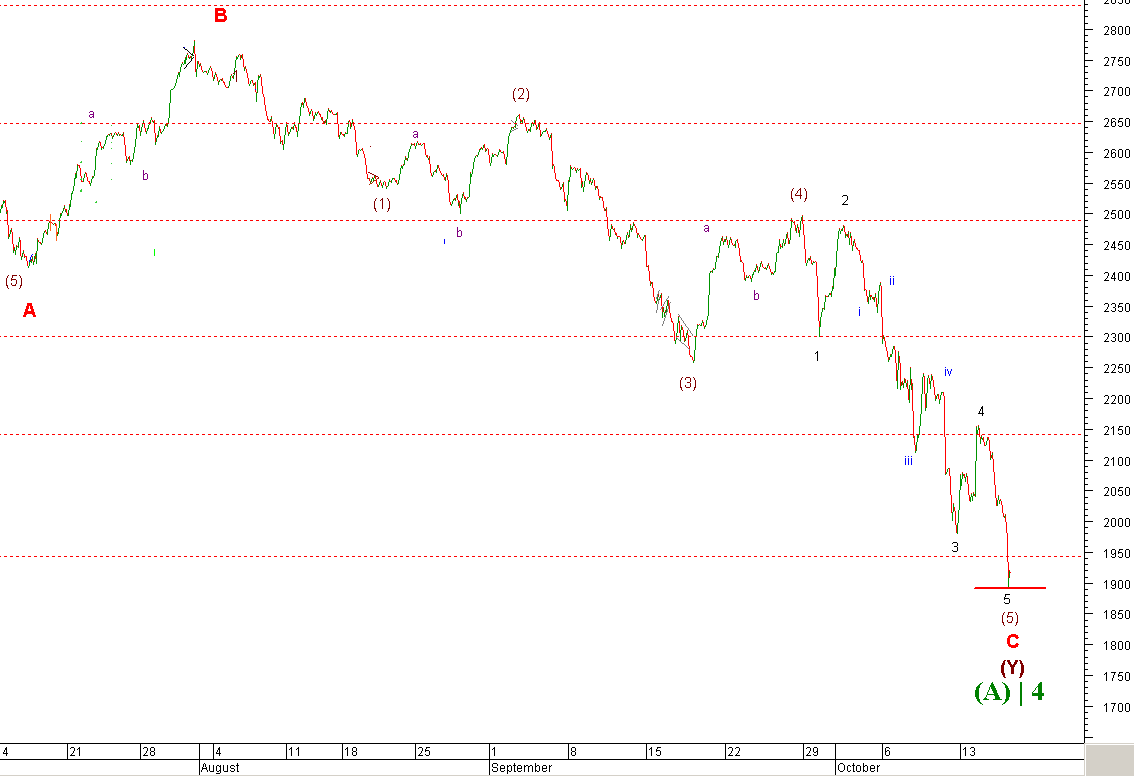Viewport: 1134px width, 776px height.
Task: Click the September month label
Action: [521, 768]
